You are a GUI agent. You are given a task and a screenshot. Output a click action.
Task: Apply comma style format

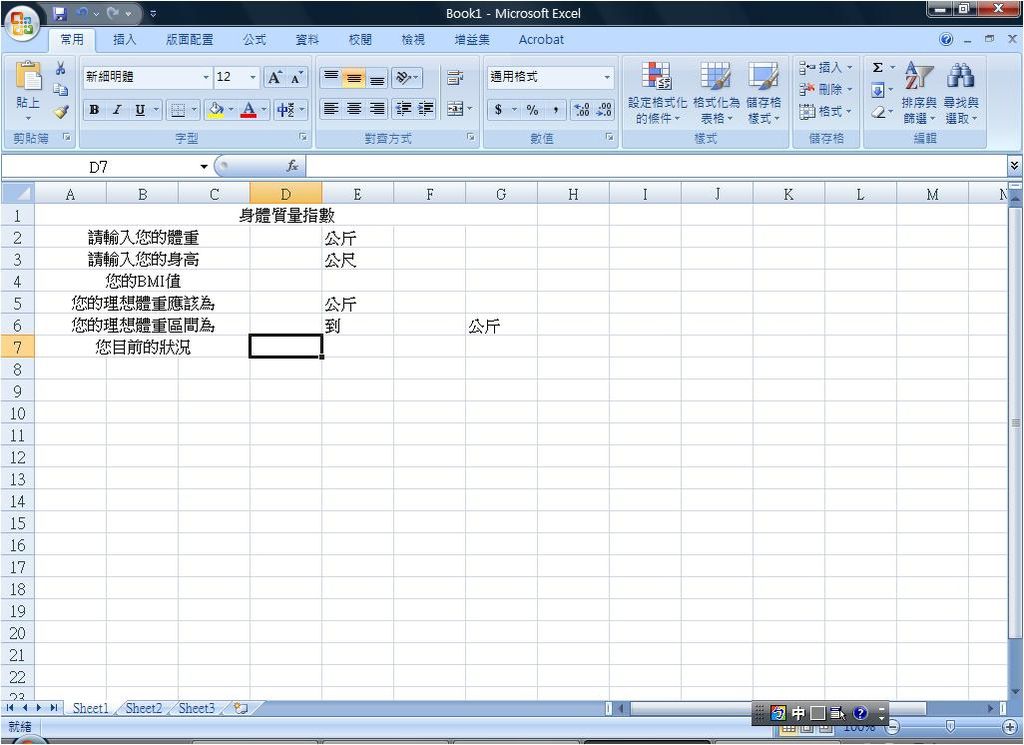(555, 110)
